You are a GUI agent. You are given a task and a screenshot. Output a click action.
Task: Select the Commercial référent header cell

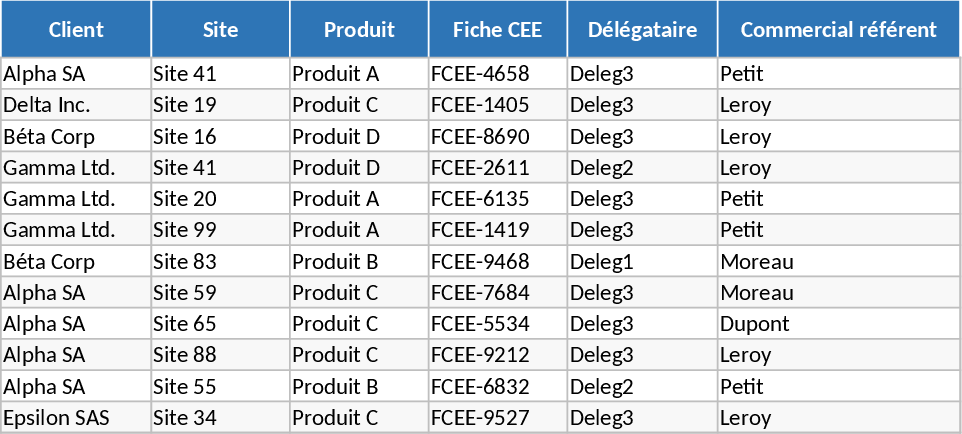838,29
